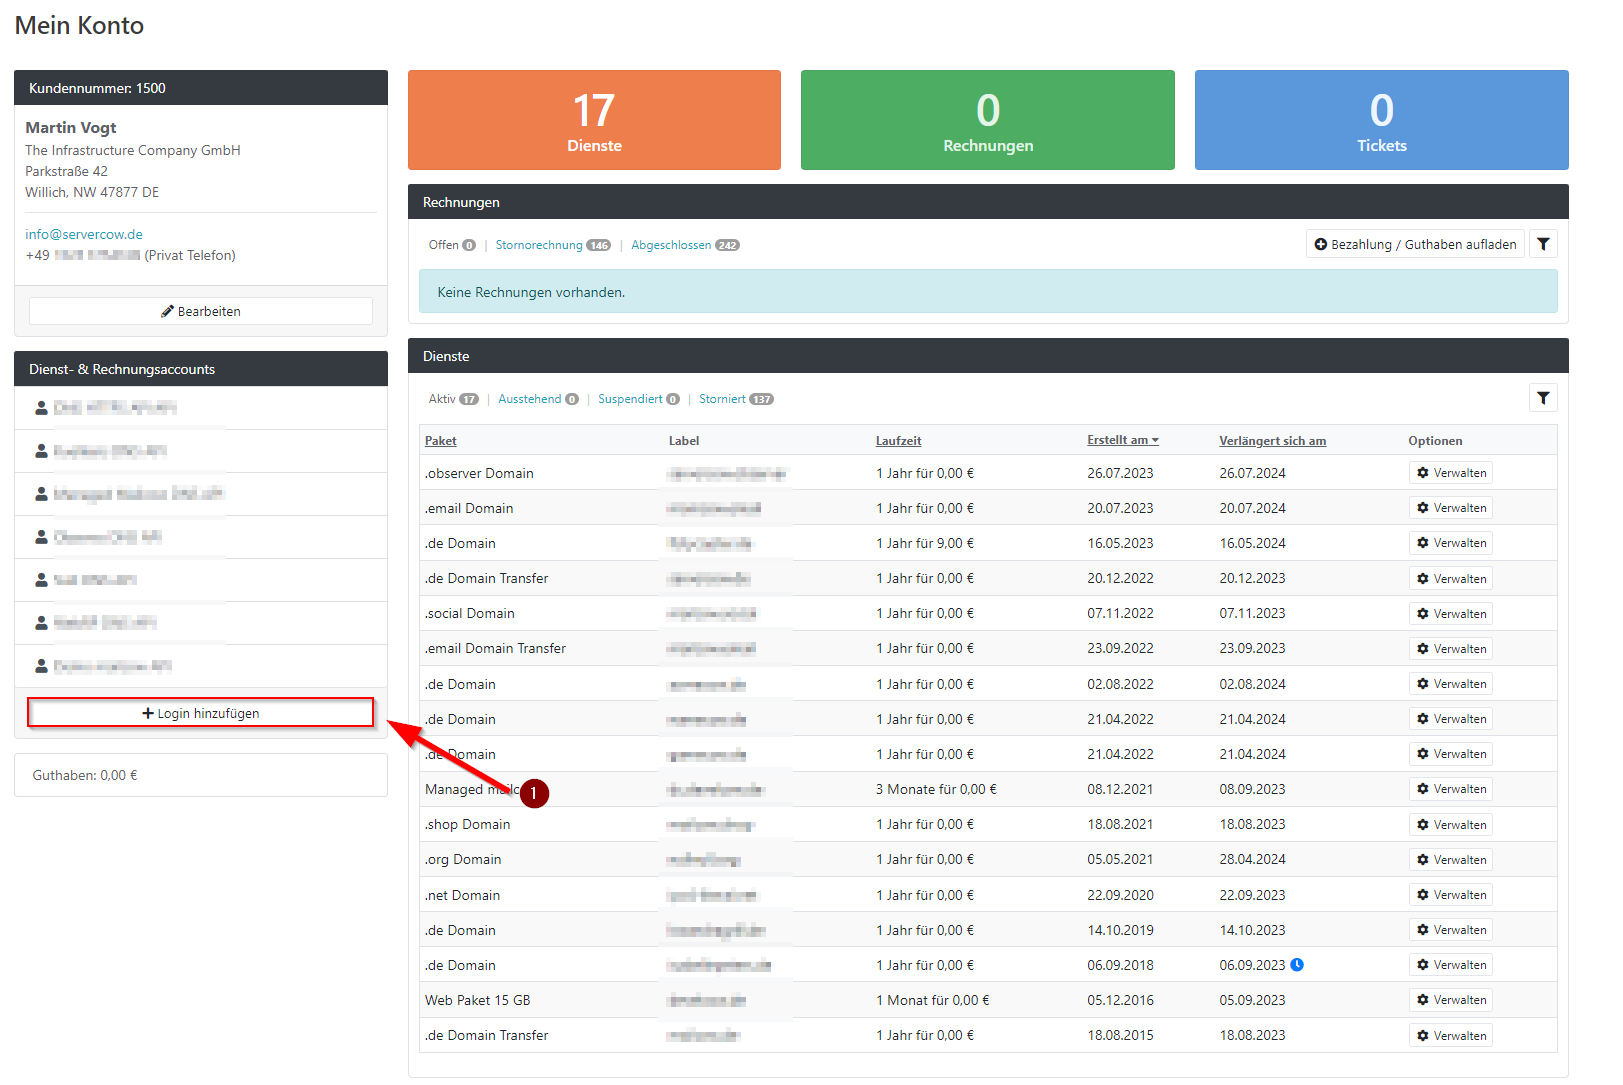Manage the .email Domain Transfer service

click(1451, 649)
